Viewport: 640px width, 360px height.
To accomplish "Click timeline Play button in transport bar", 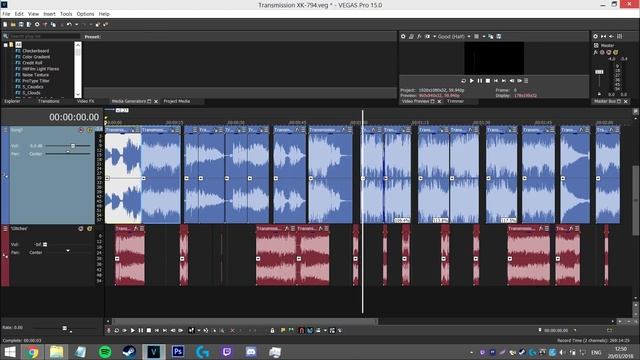I will click(133, 331).
